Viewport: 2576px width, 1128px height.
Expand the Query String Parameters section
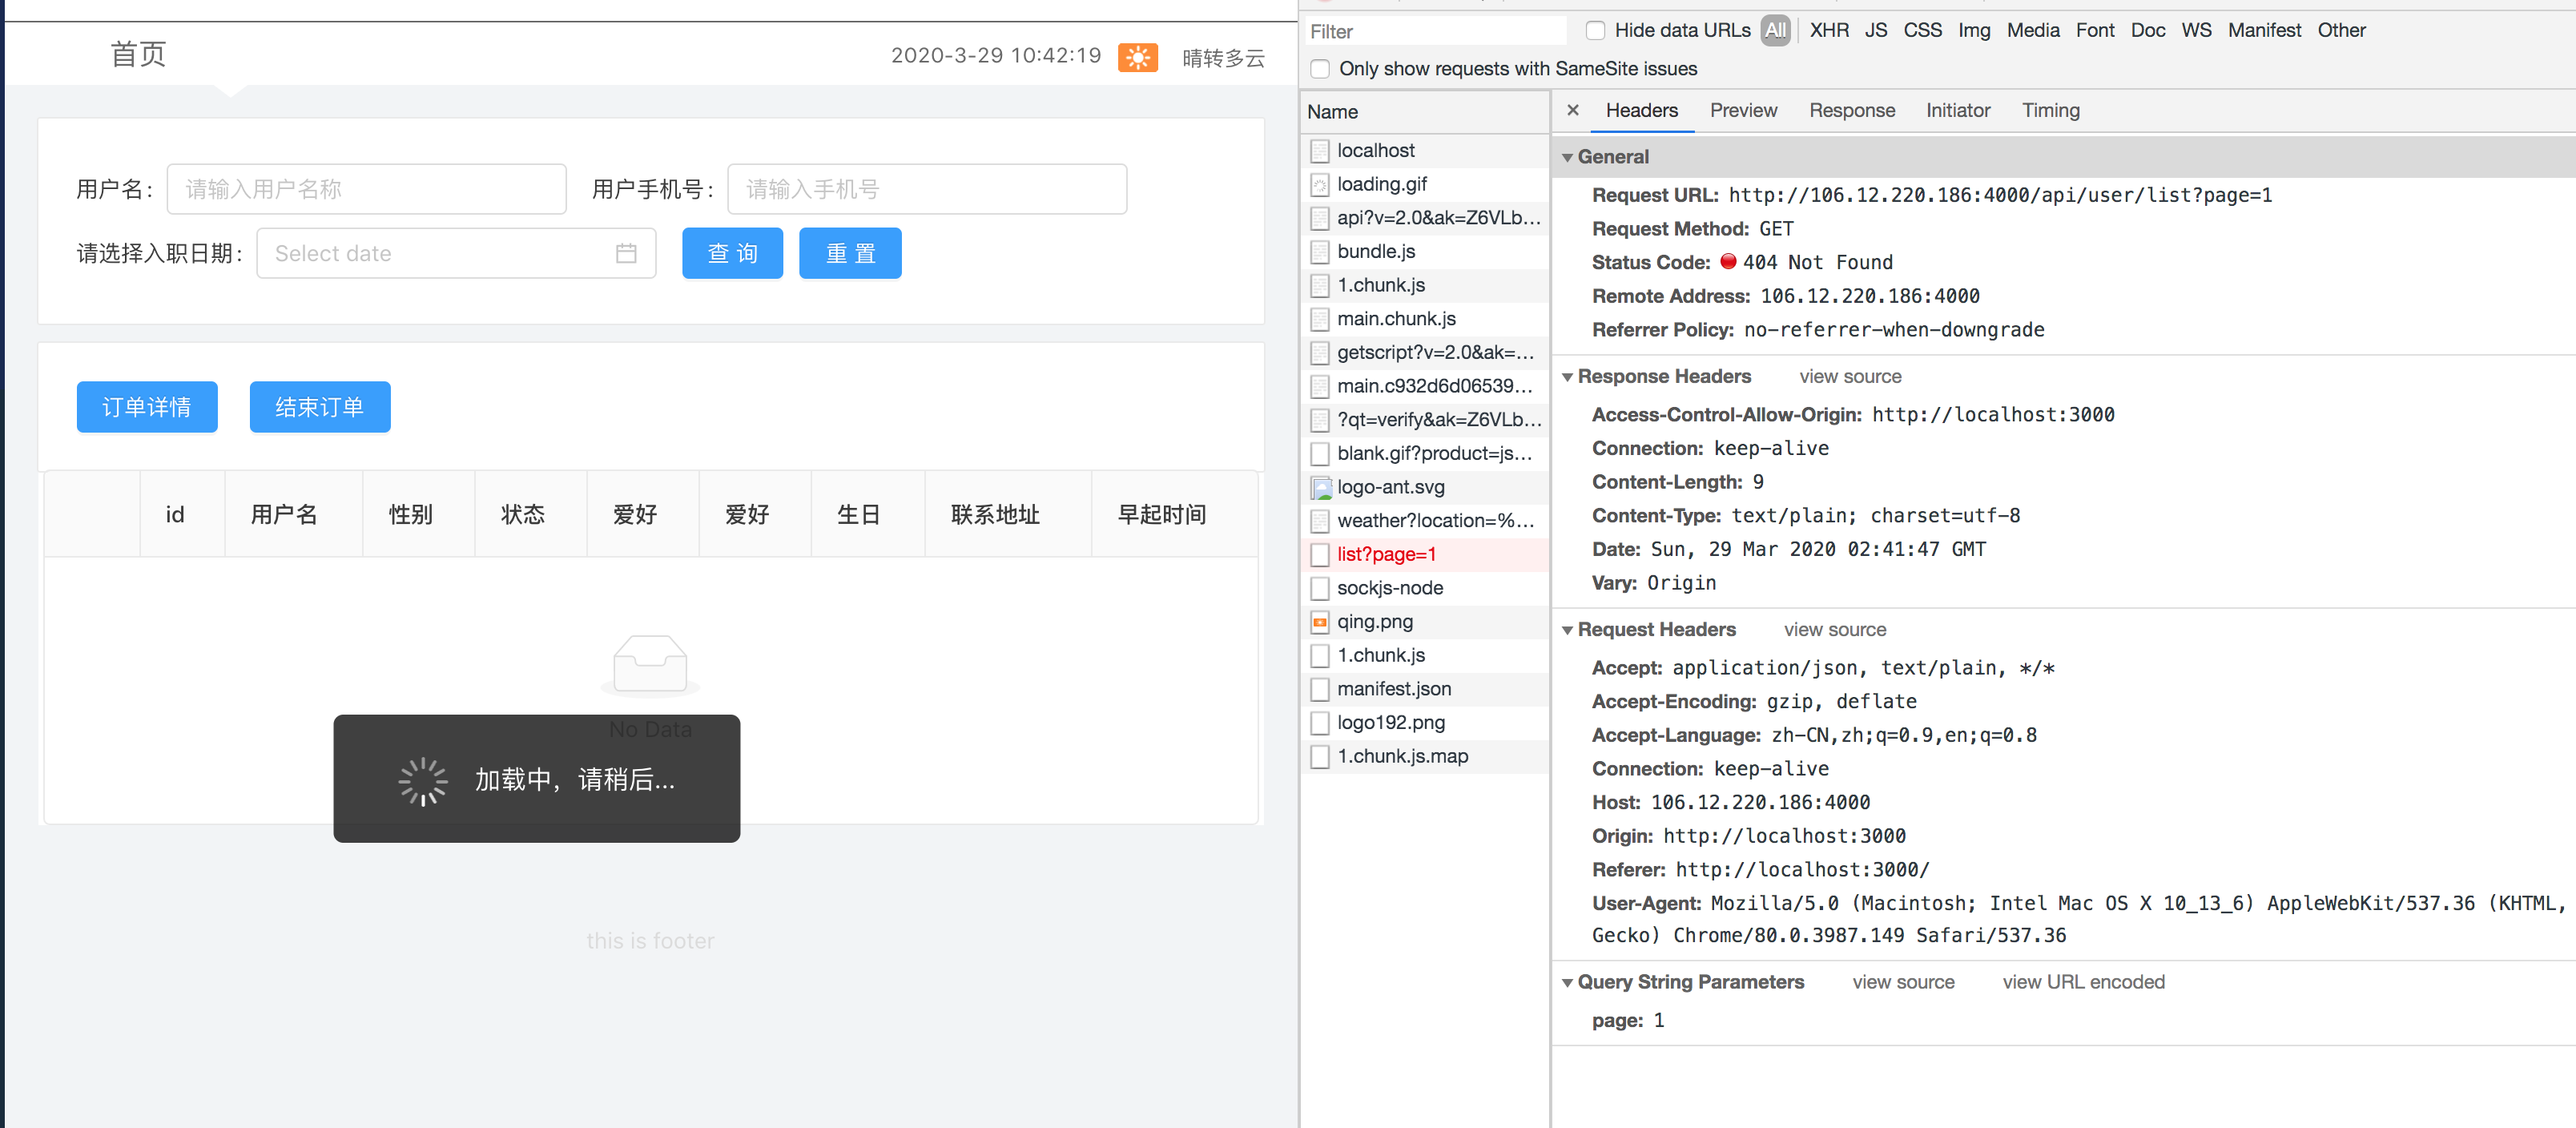(x=1568, y=981)
